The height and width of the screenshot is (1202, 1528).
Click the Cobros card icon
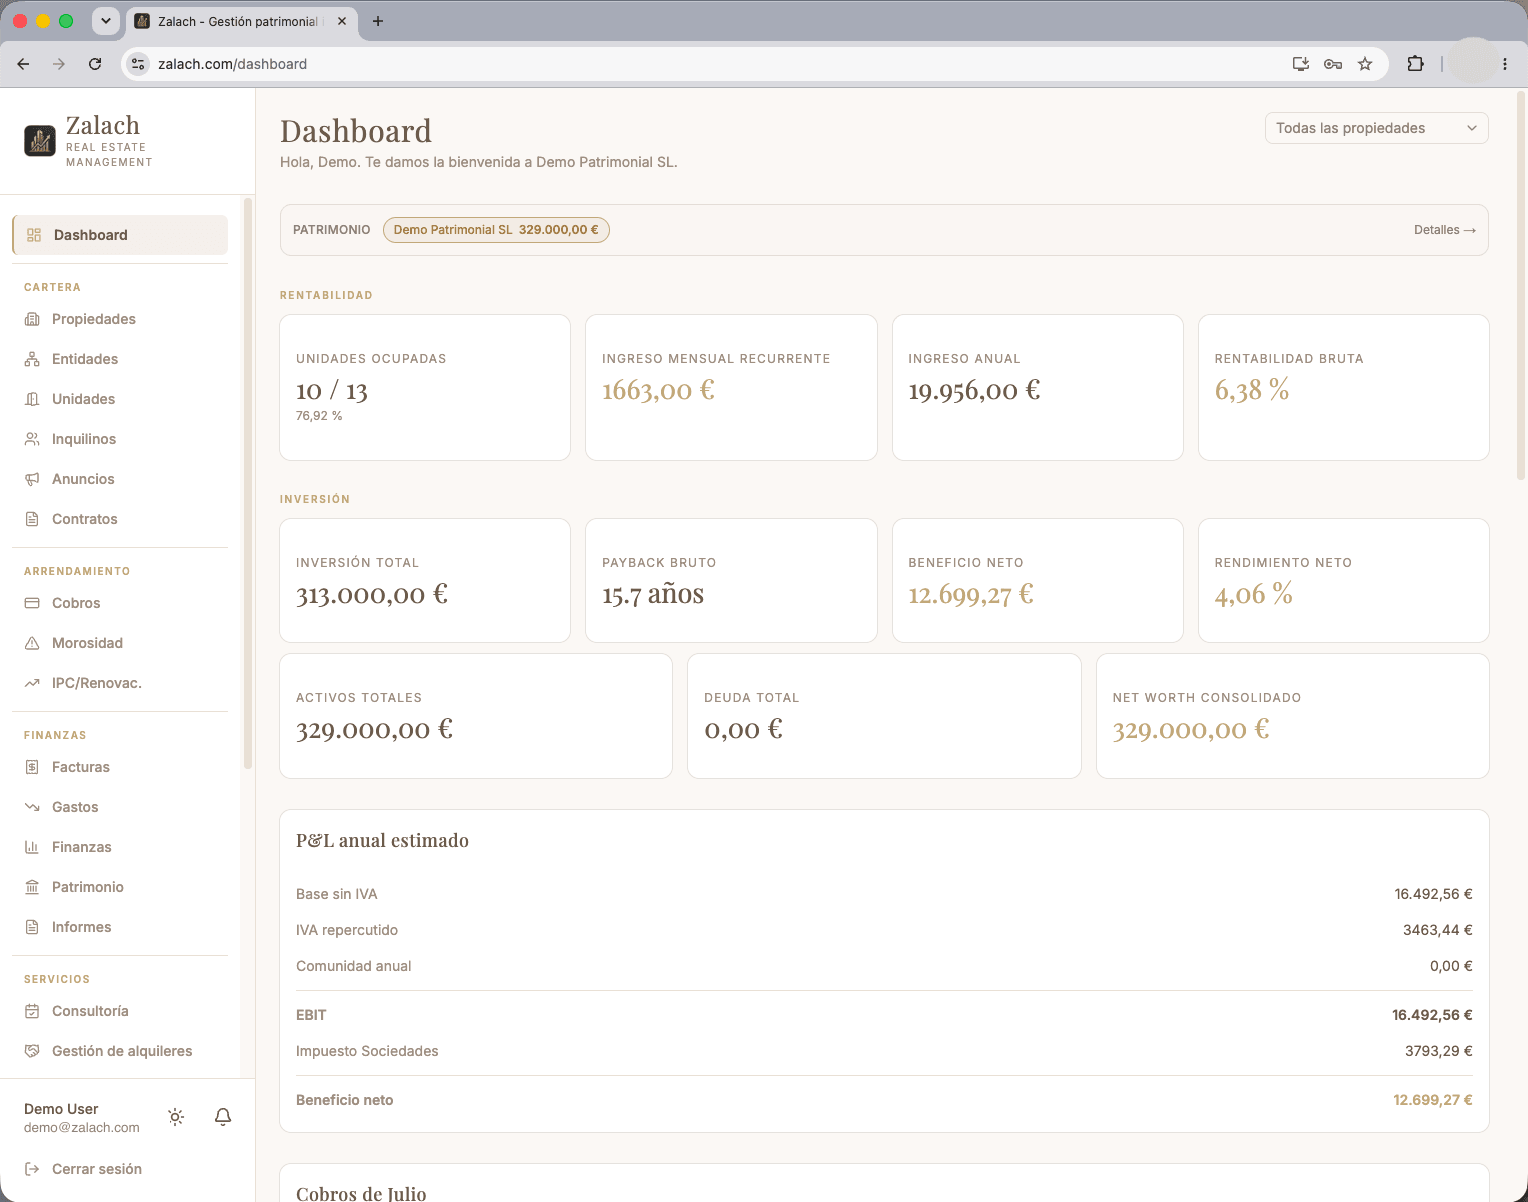(32, 603)
